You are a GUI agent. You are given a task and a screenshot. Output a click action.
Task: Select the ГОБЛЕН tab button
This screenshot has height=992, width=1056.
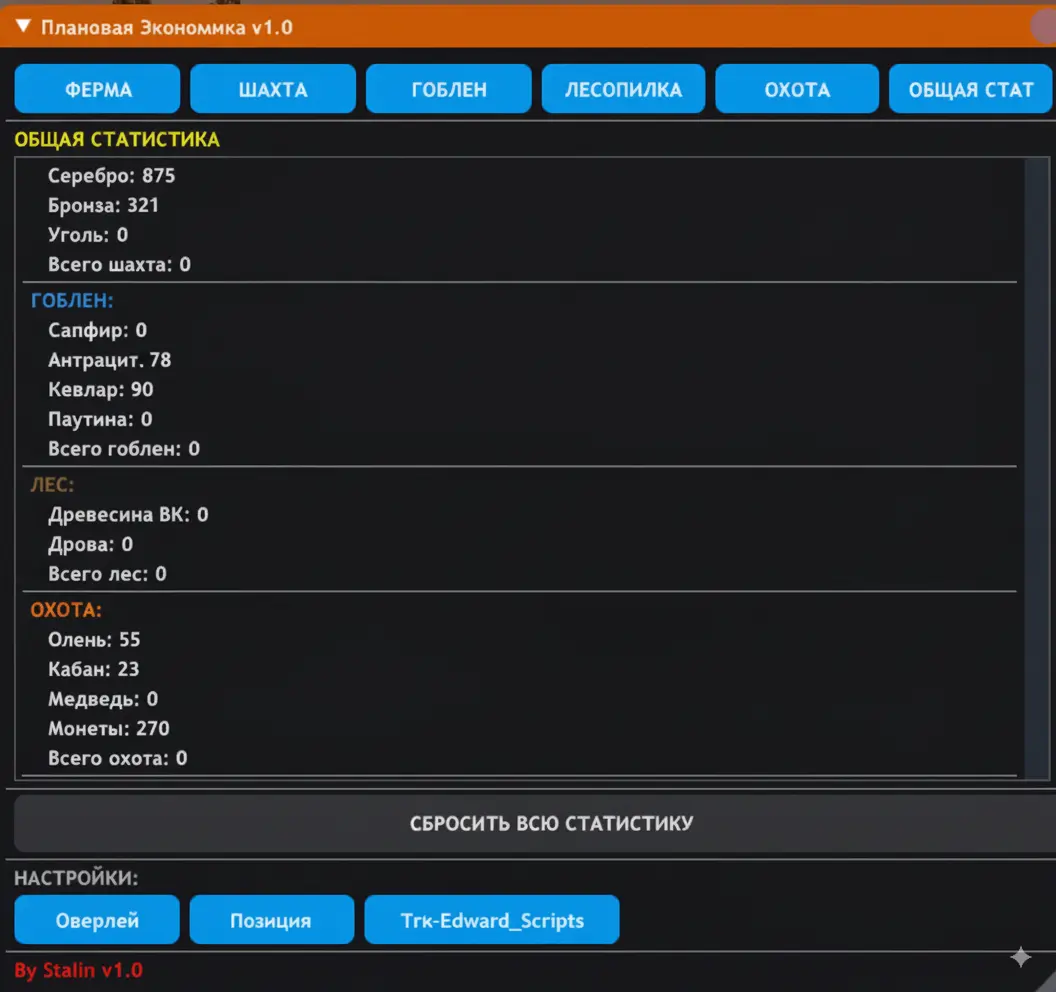point(449,90)
